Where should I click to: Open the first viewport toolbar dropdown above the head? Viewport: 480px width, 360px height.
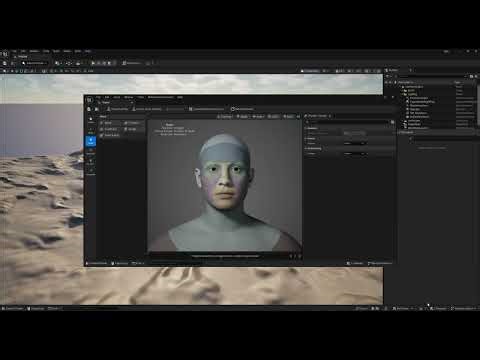click(225, 116)
